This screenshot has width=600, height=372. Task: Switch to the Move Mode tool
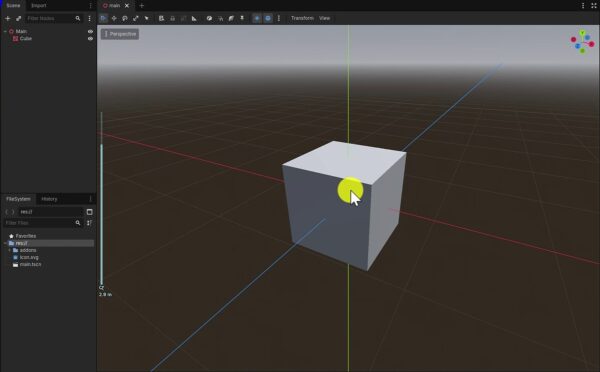pos(114,18)
